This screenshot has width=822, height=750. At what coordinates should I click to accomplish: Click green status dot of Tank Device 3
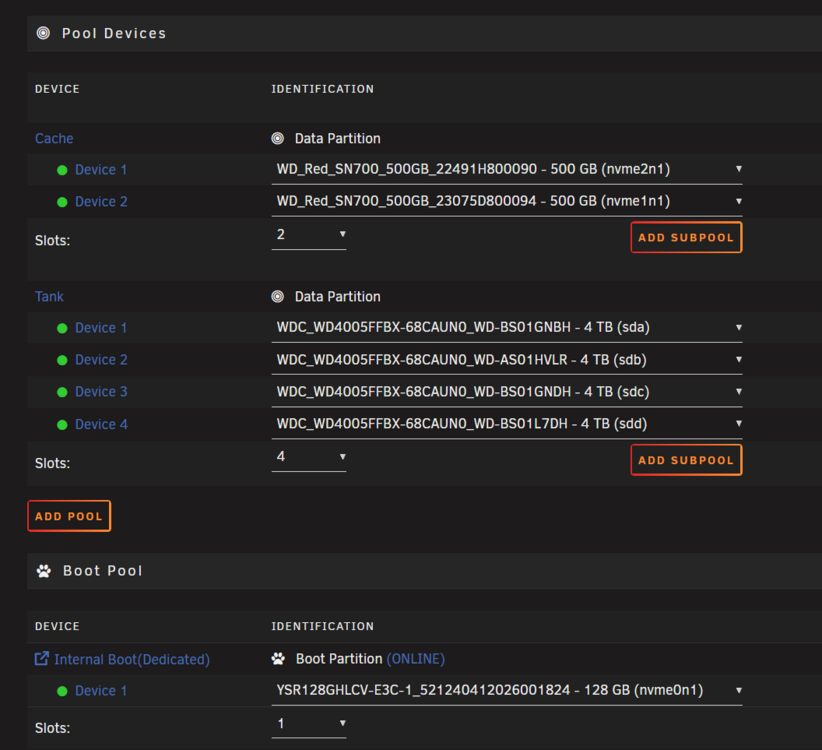tap(62, 392)
